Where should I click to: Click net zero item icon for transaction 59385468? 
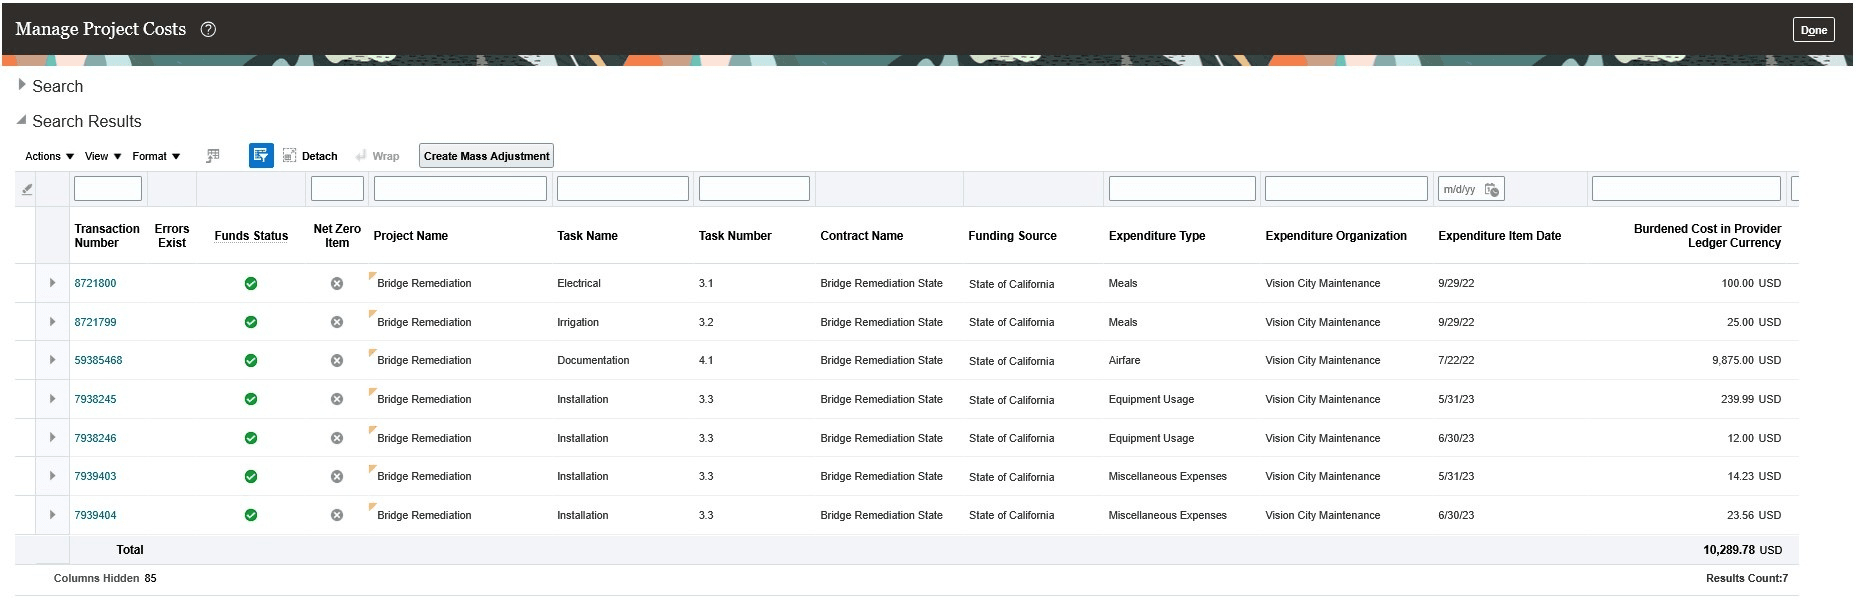point(337,361)
